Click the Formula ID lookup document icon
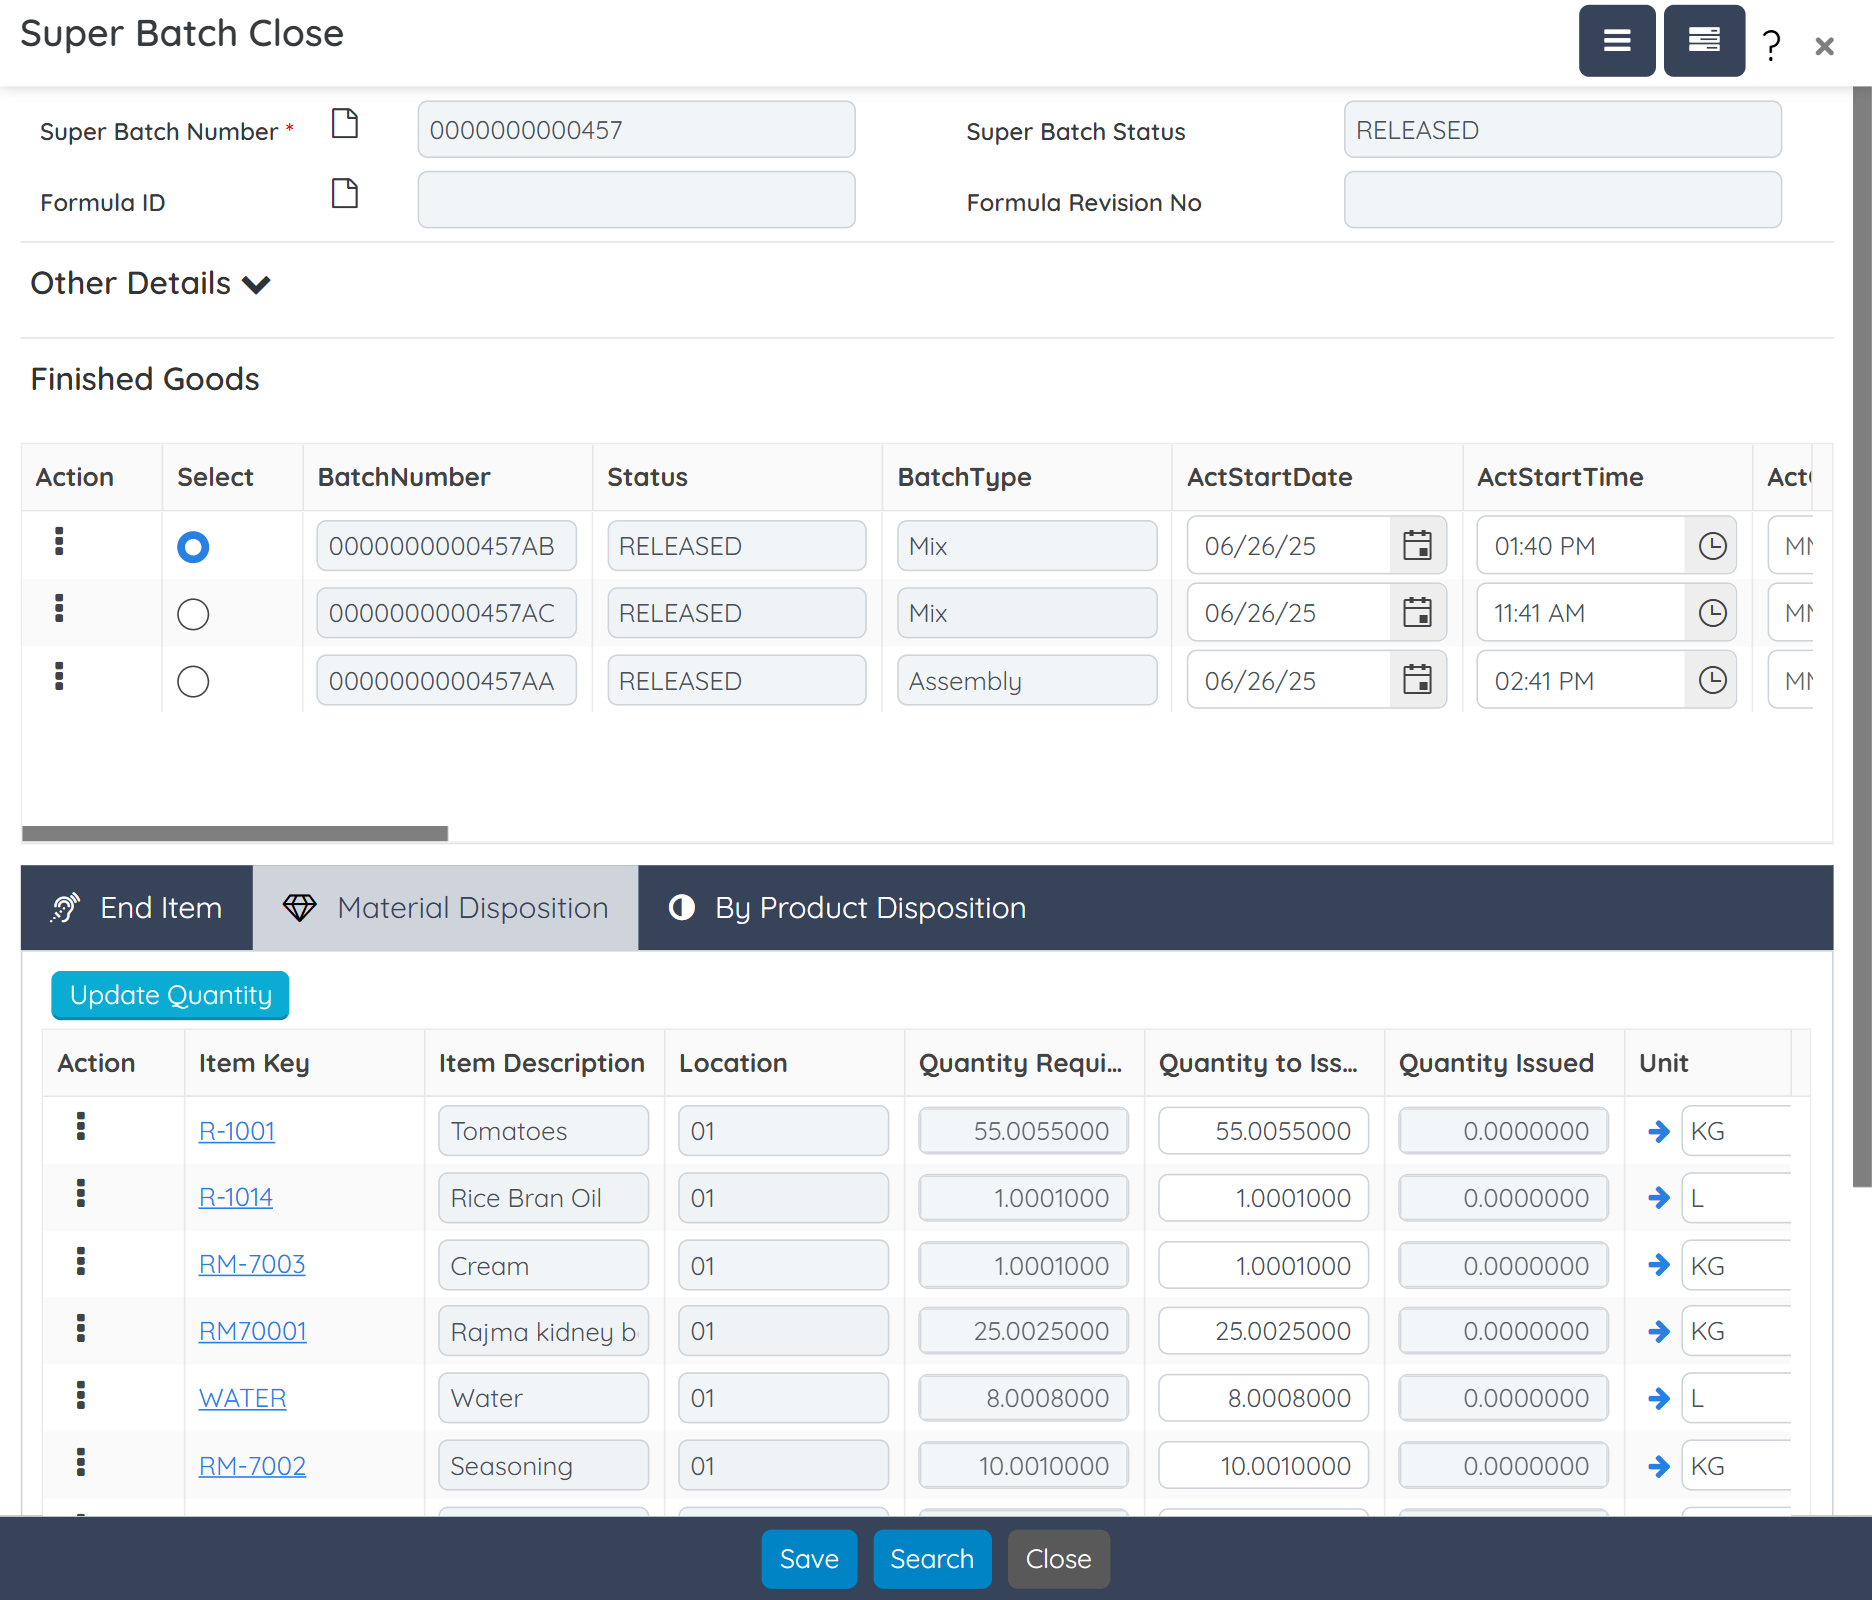Viewport: 1872px width, 1600px height. (x=345, y=193)
